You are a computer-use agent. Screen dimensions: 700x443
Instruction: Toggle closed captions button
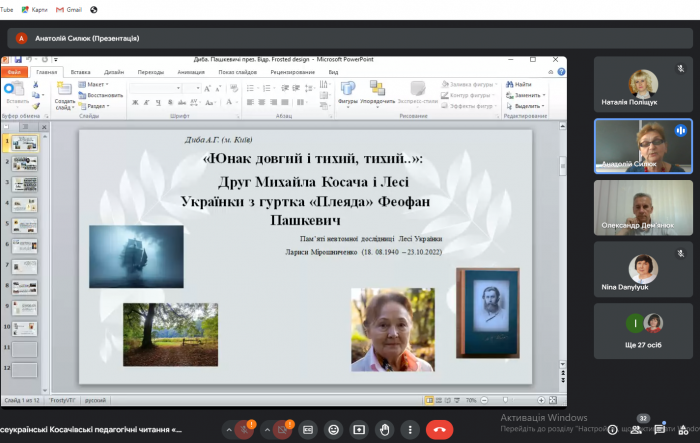[x=308, y=430]
